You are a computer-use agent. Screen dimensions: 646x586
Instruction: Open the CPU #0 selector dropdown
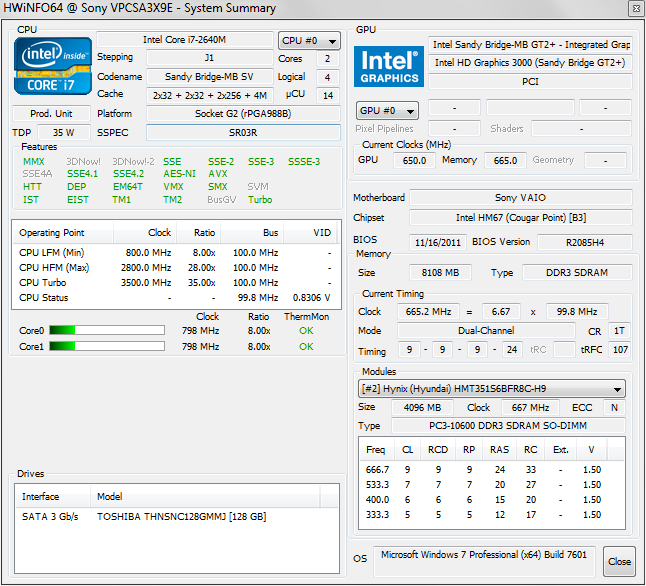(309, 40)
